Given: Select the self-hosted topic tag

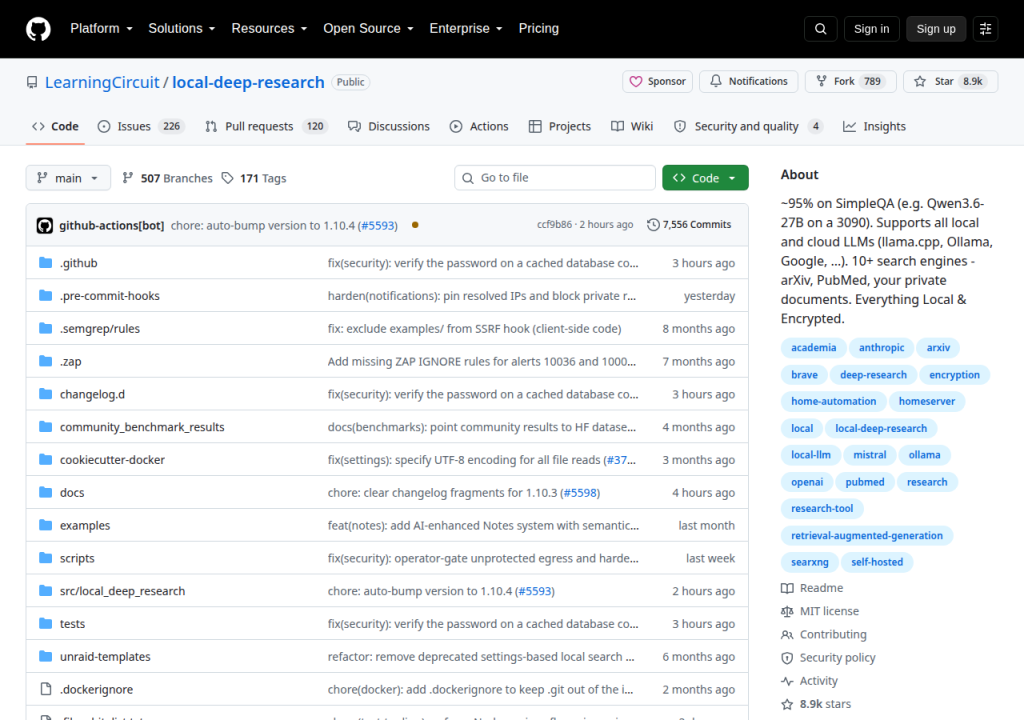Looking at the screenshot, I should (x=877, y=563).
